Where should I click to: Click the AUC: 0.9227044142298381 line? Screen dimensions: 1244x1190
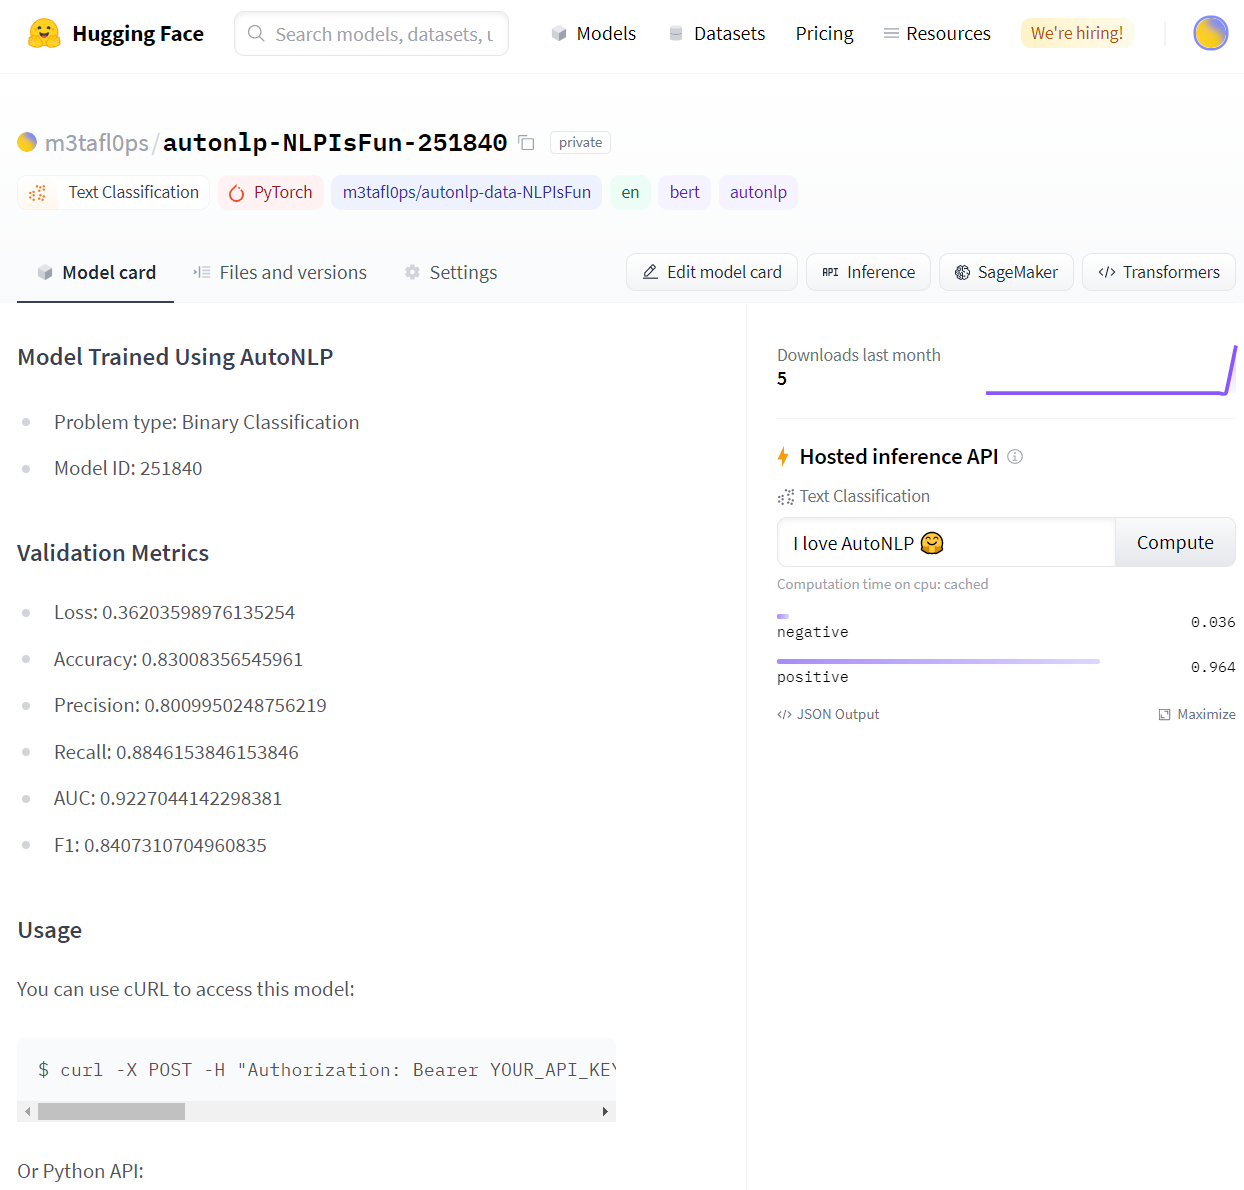click(168, 799)
